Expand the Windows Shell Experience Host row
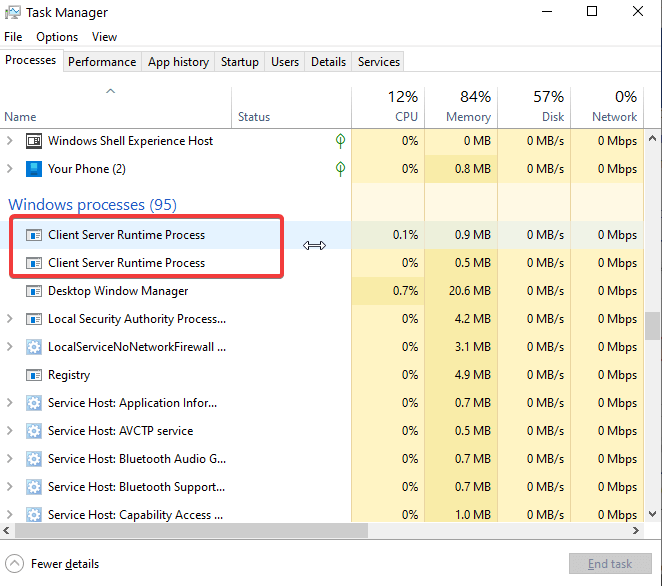 click(9, 141)
